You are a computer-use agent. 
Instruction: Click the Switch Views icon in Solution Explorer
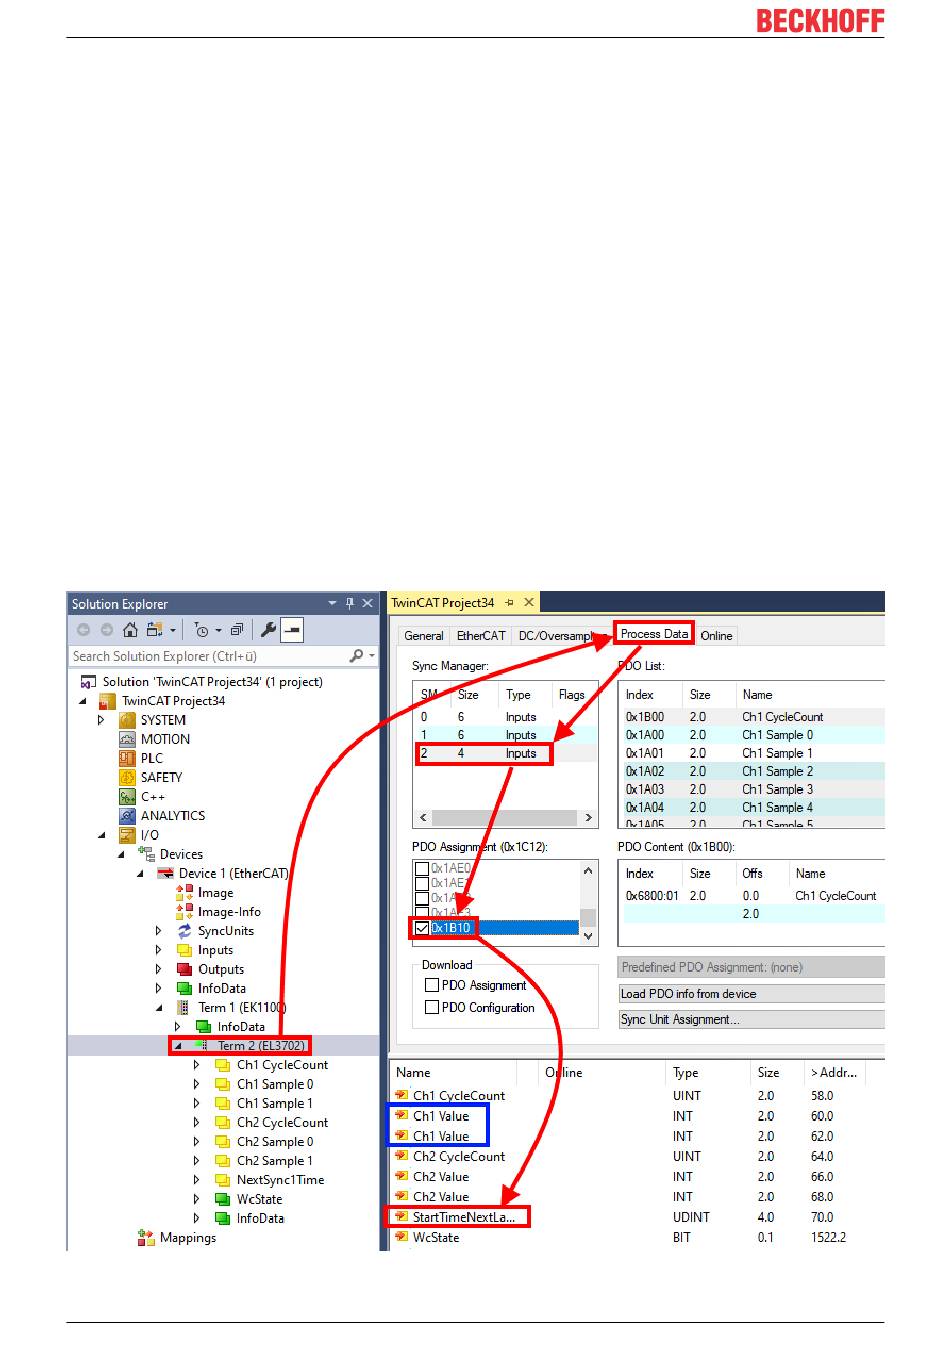[x=155, y=630]
